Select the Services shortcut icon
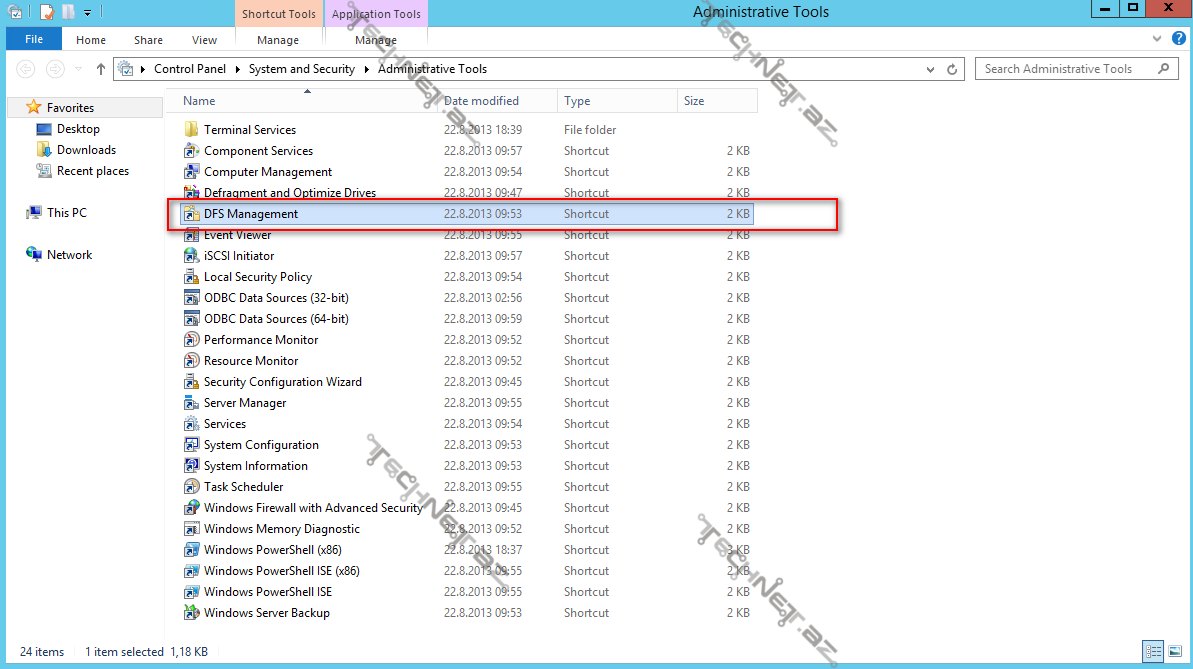This screenshot has width=1193, height=669. click(192, 424)
